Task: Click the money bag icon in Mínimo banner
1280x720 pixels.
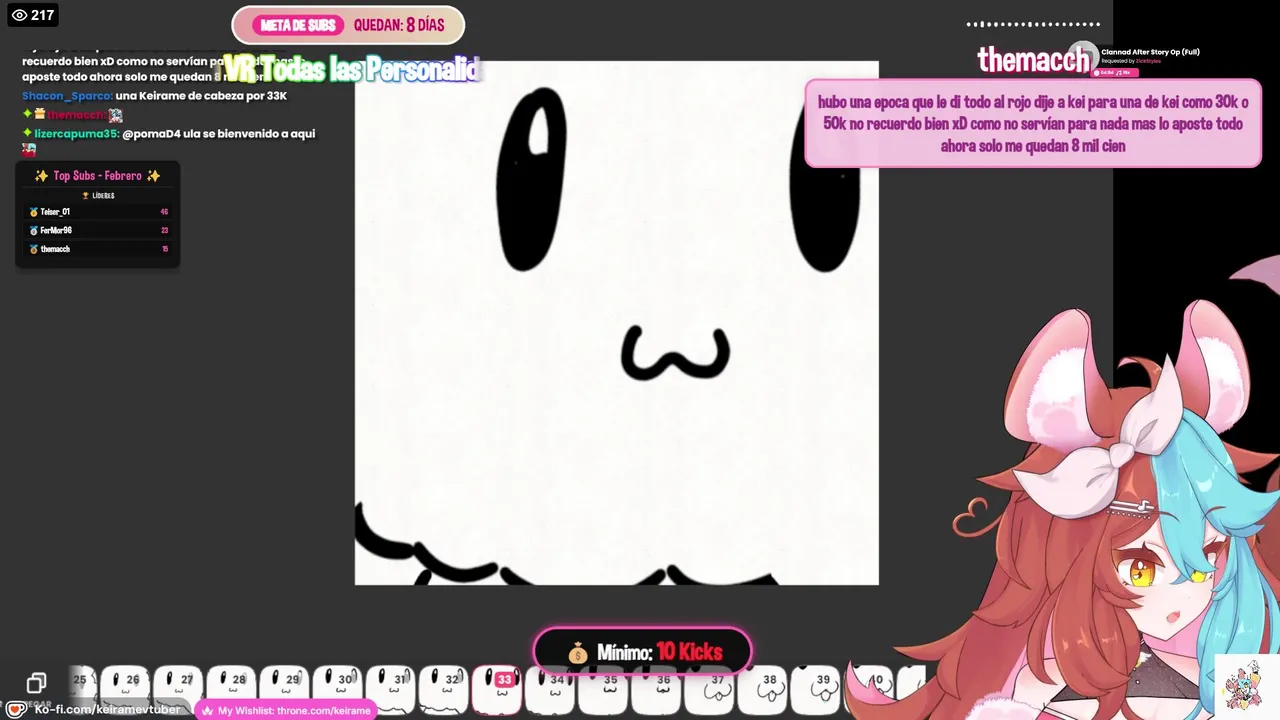Action: click(578, 653)
